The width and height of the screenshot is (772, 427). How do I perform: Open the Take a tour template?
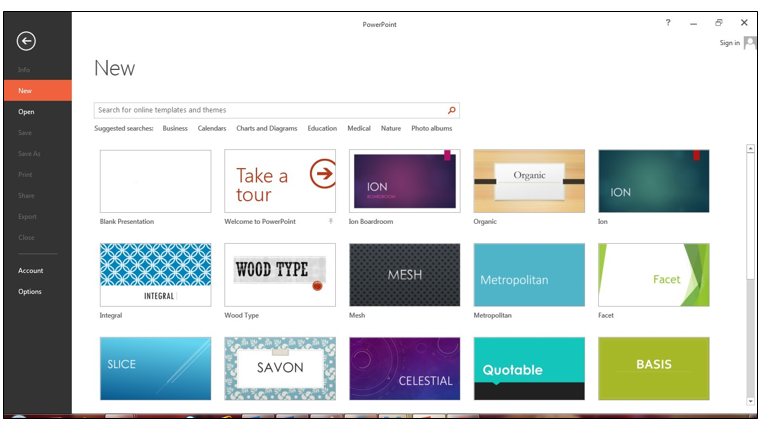pos(280,182)
